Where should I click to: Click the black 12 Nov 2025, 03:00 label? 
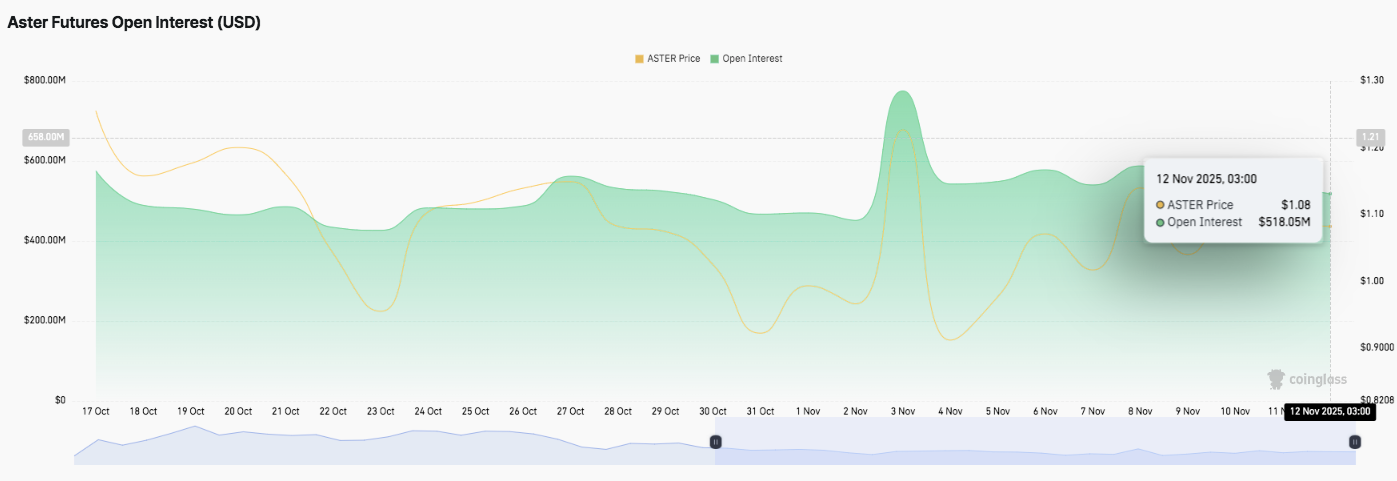[x=1329, y=411]
